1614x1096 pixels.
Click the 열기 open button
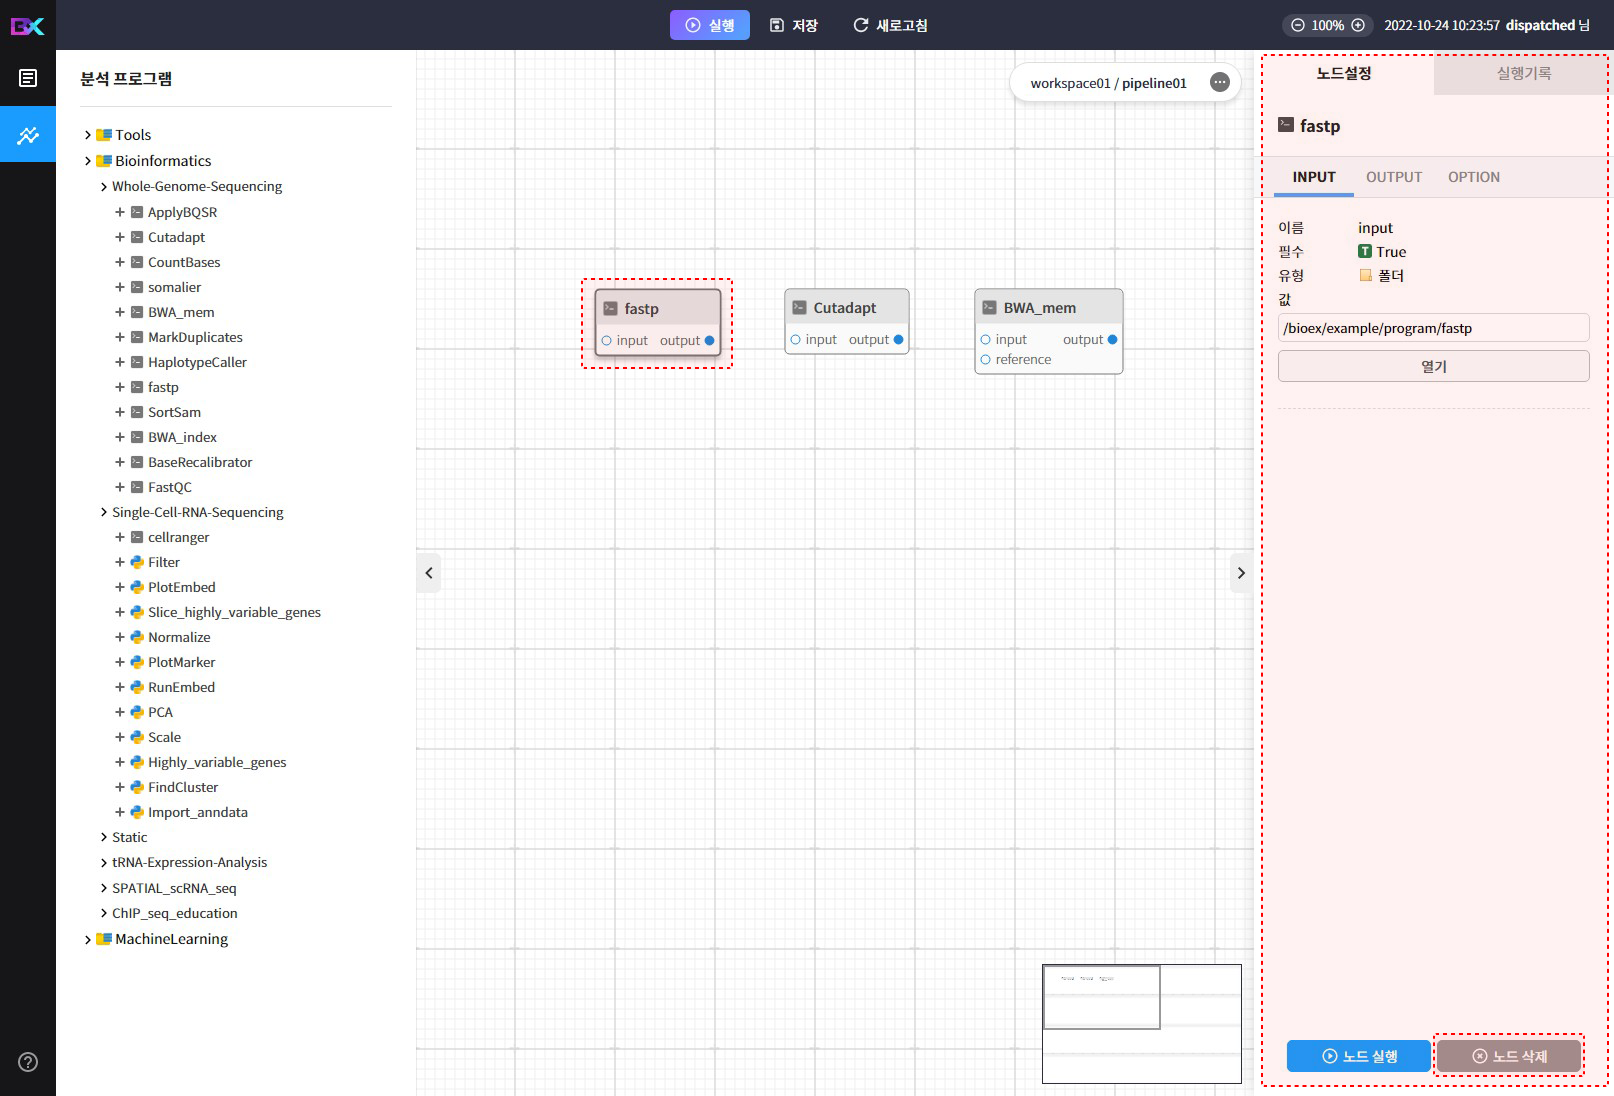click(x=1433, y=366)
